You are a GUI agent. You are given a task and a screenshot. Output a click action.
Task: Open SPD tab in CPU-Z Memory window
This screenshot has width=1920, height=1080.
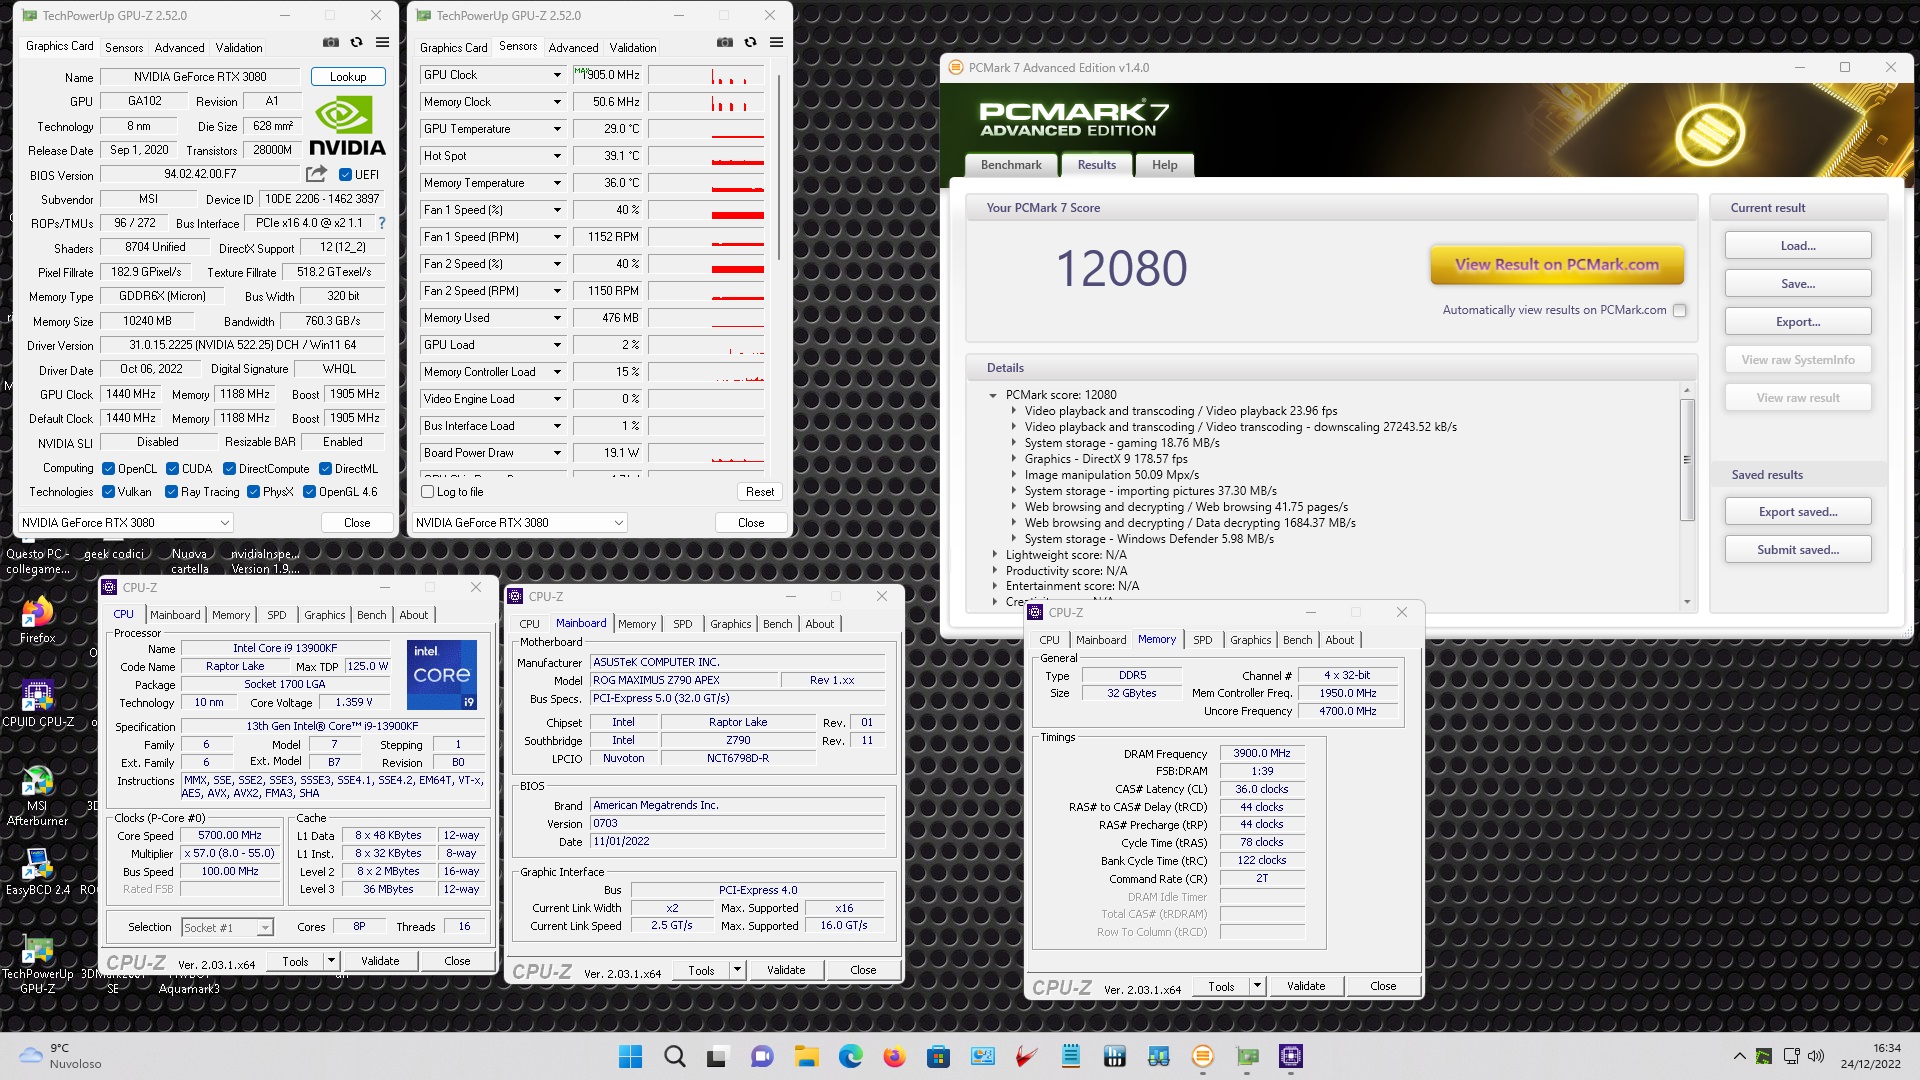tap(1202, 640)
